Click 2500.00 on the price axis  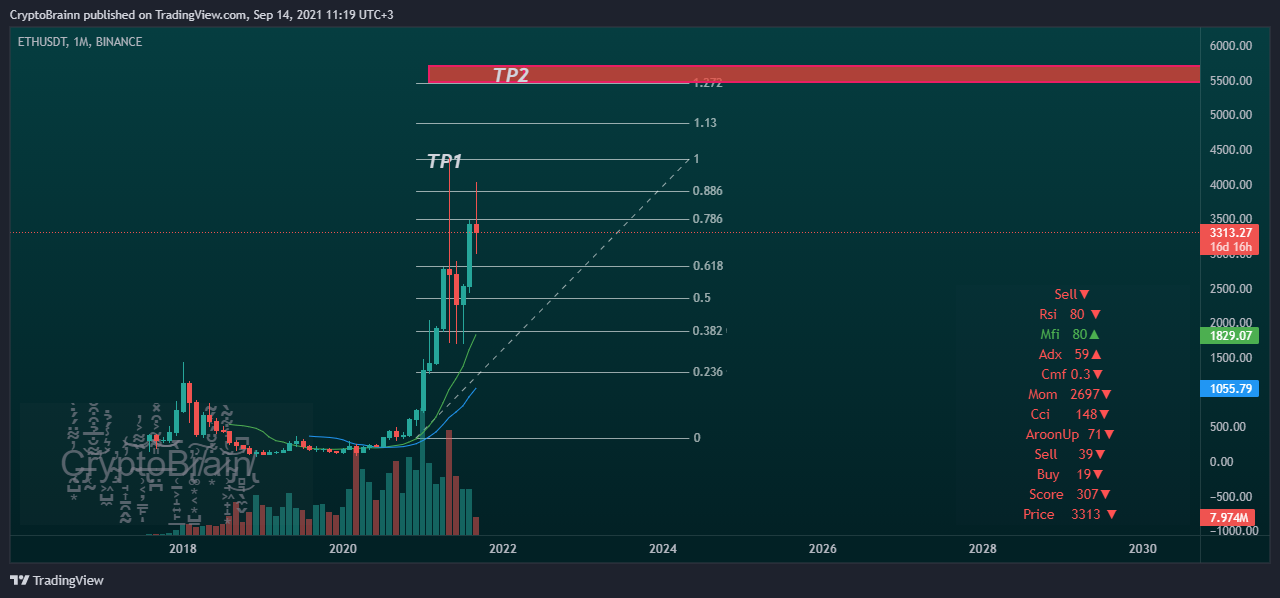(1230, 289)
